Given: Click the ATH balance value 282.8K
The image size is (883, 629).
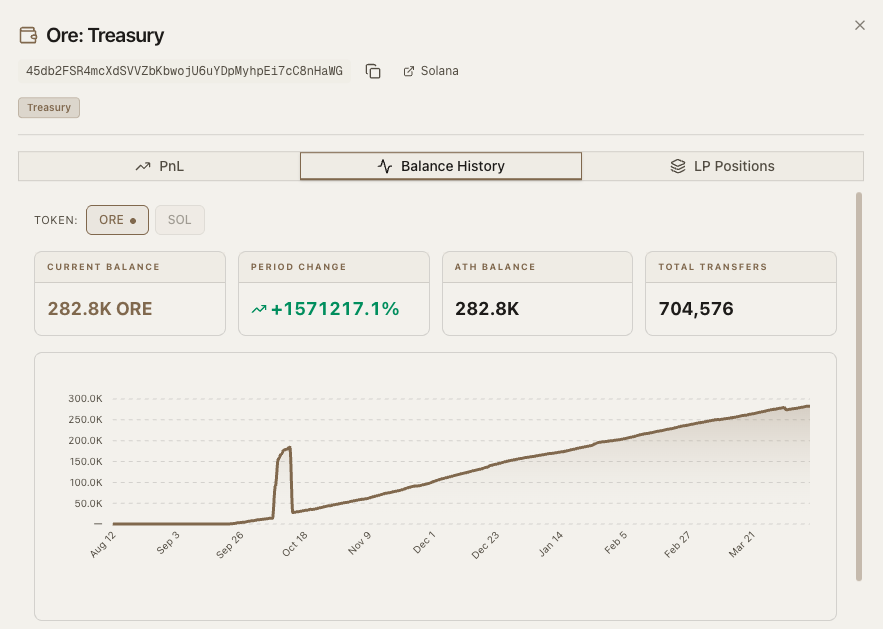Looking at the screenshot, I should coord(487,309).
